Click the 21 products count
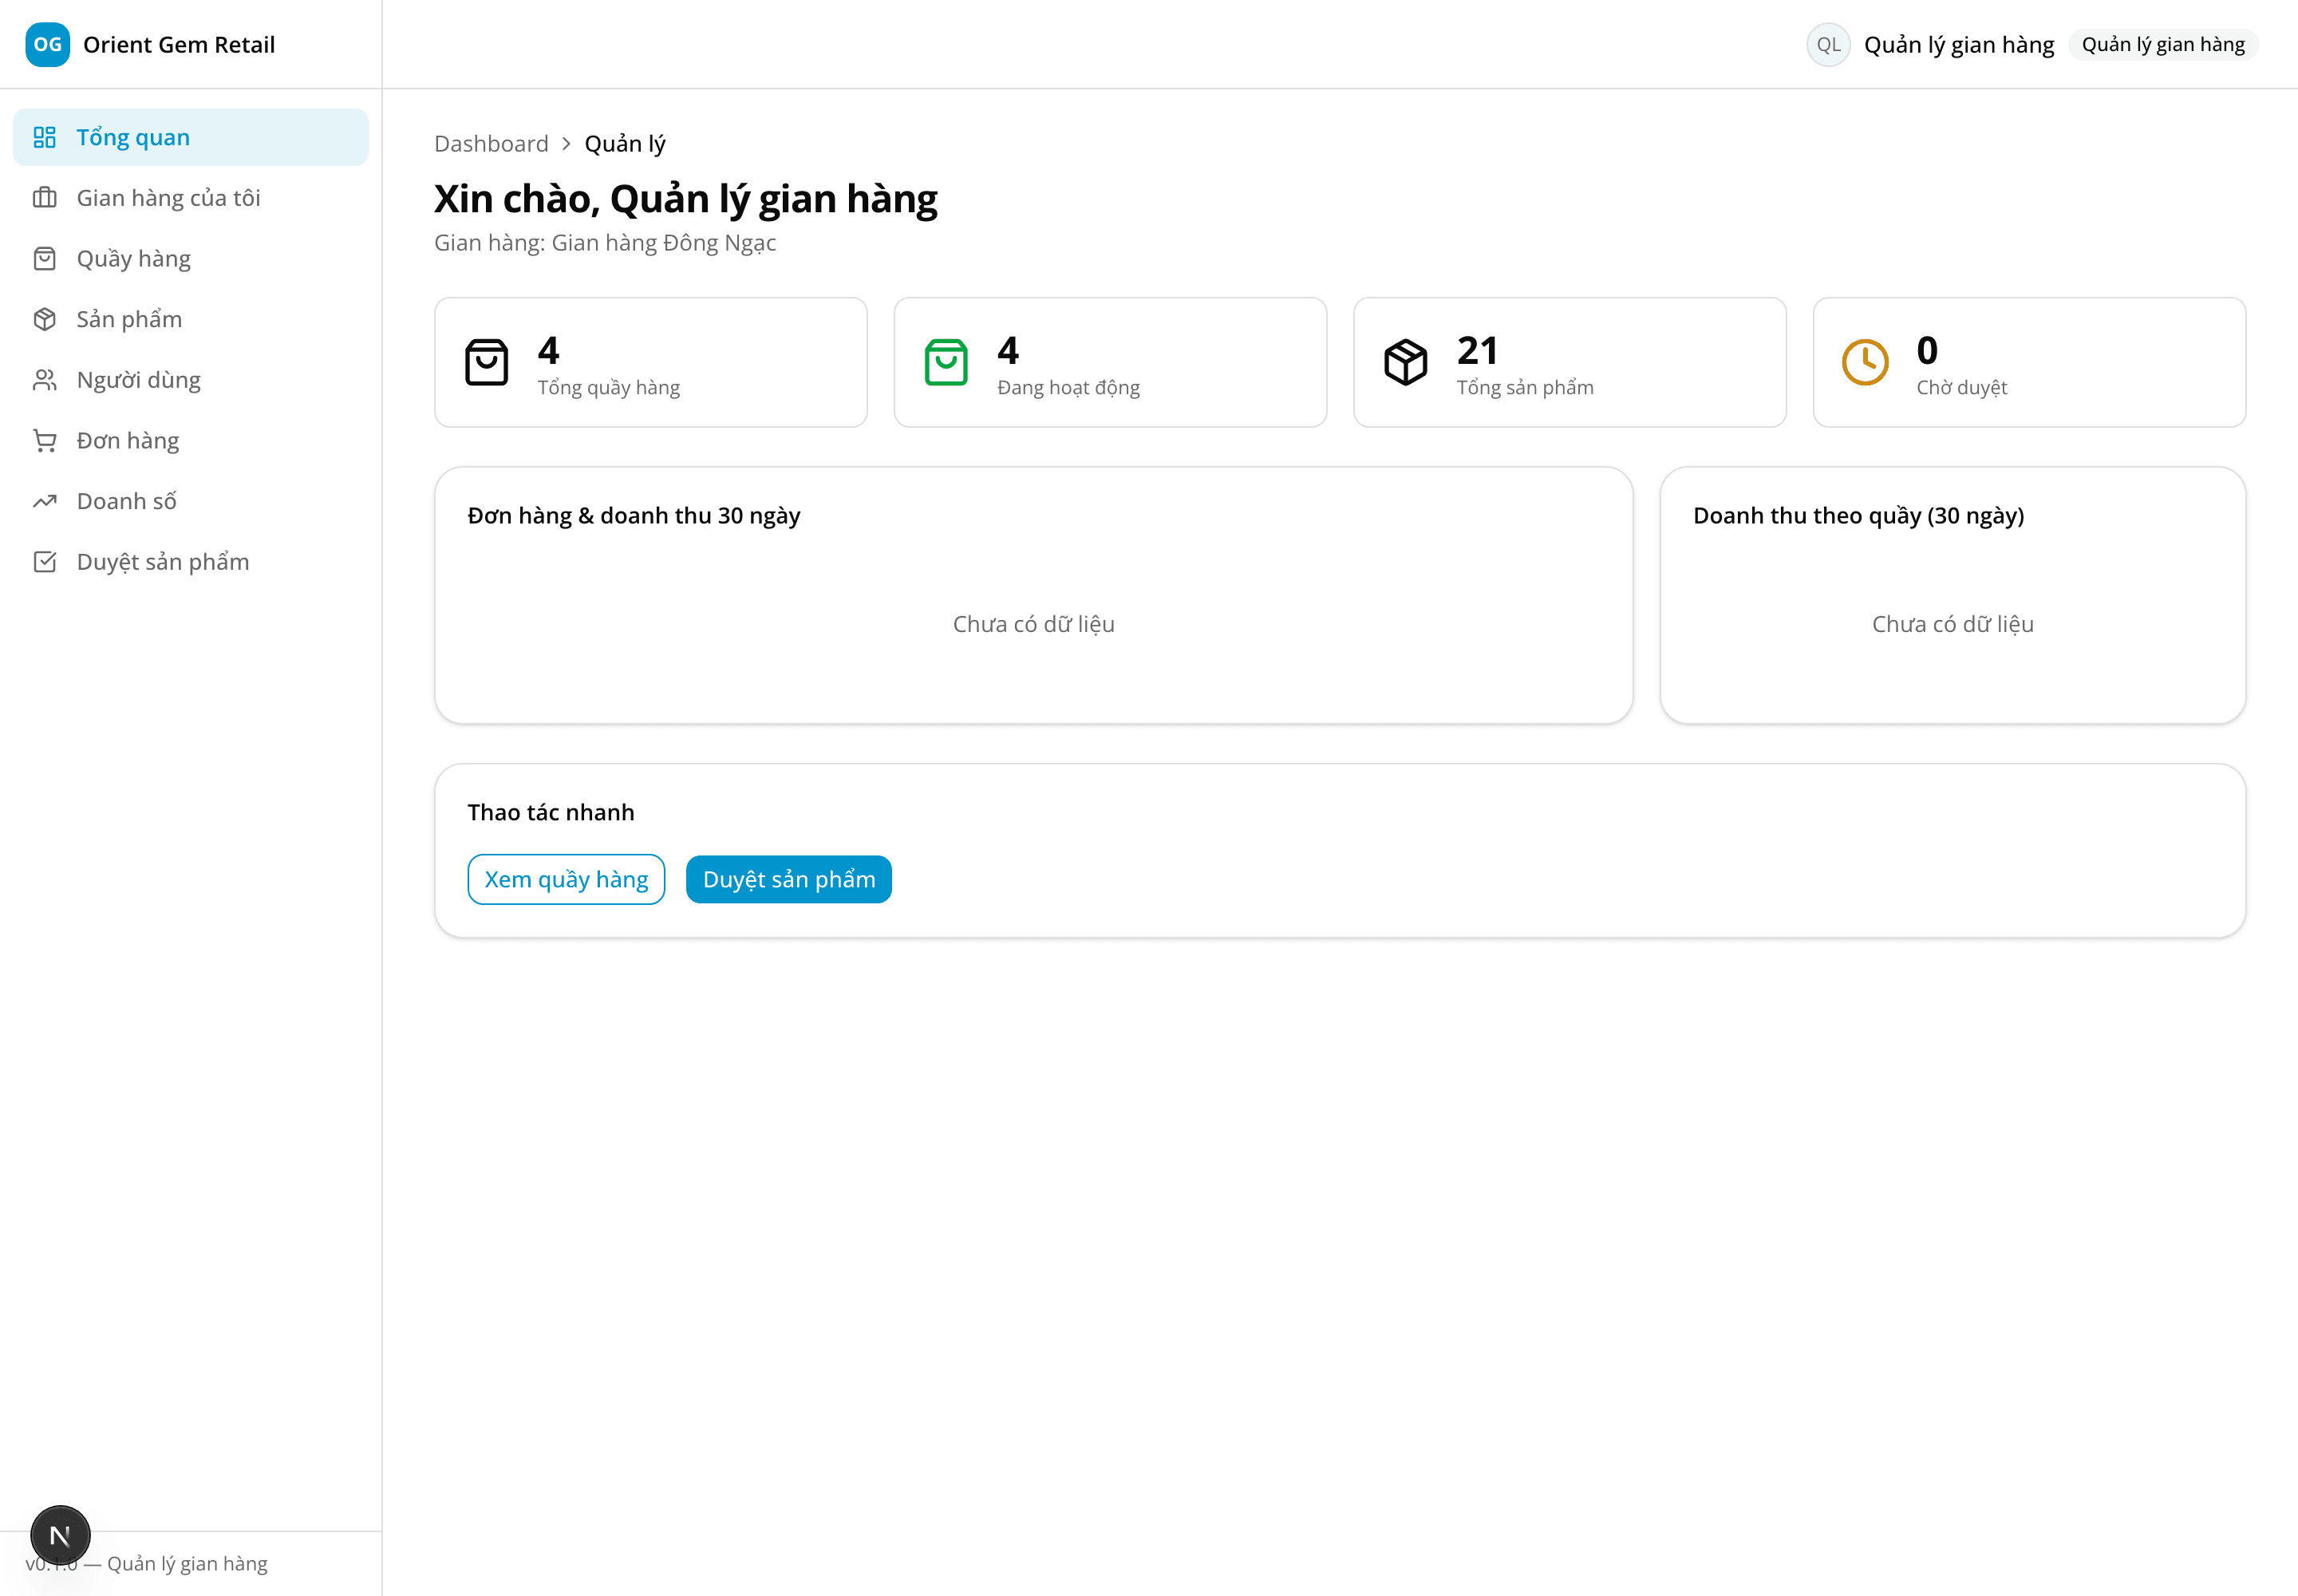This screenshot has width=2298, height=1596. point(1478,350)
